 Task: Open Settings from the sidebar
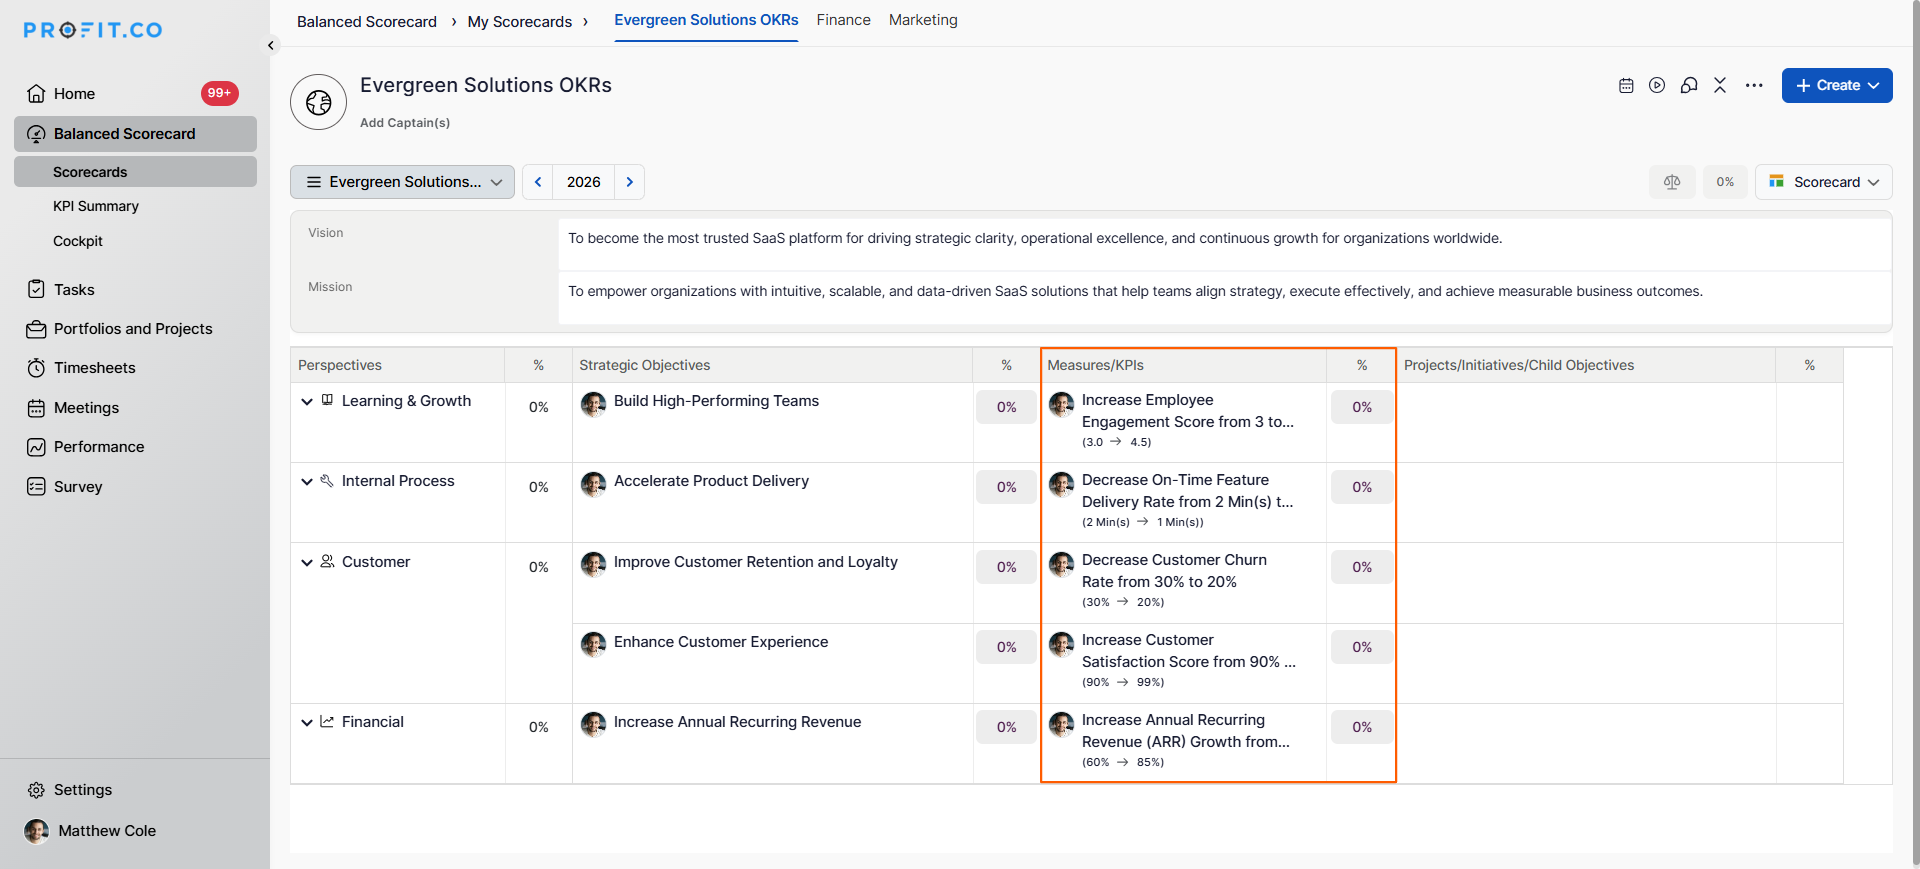(82, 790)
